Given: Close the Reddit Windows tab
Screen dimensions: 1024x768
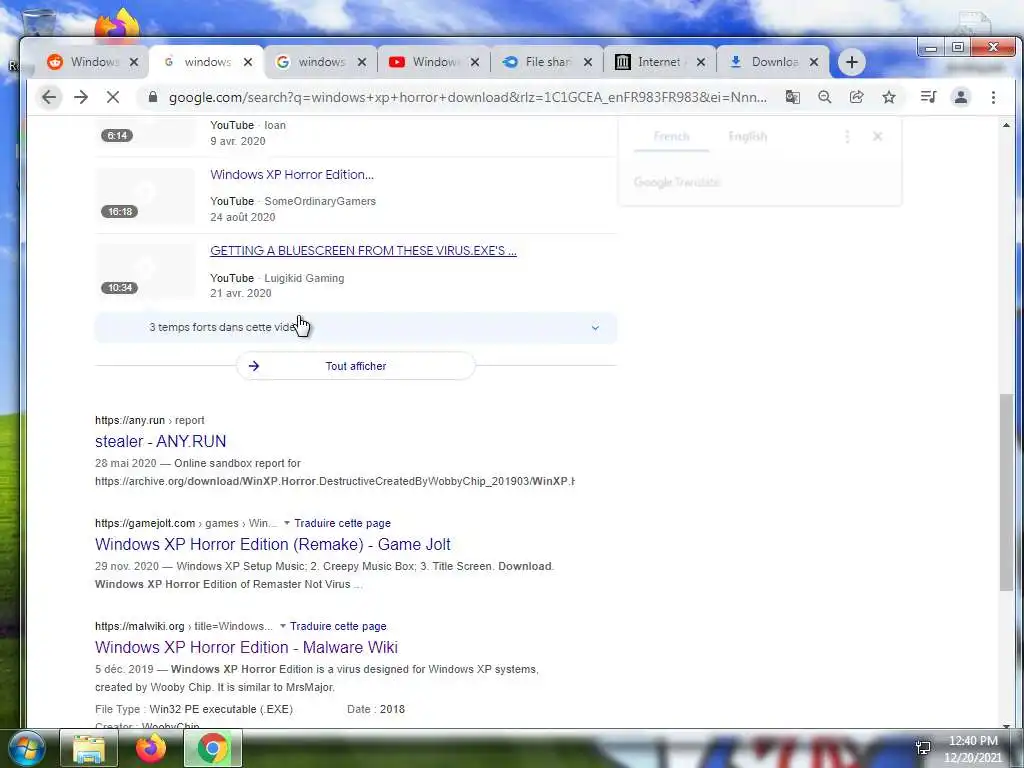Looking at the screenshot, I should coord(134,62).
